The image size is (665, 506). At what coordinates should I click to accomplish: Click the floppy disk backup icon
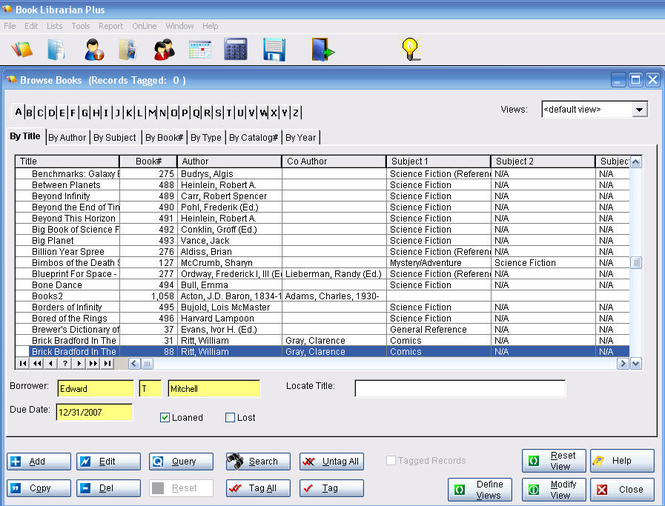[x=274, y=49]
